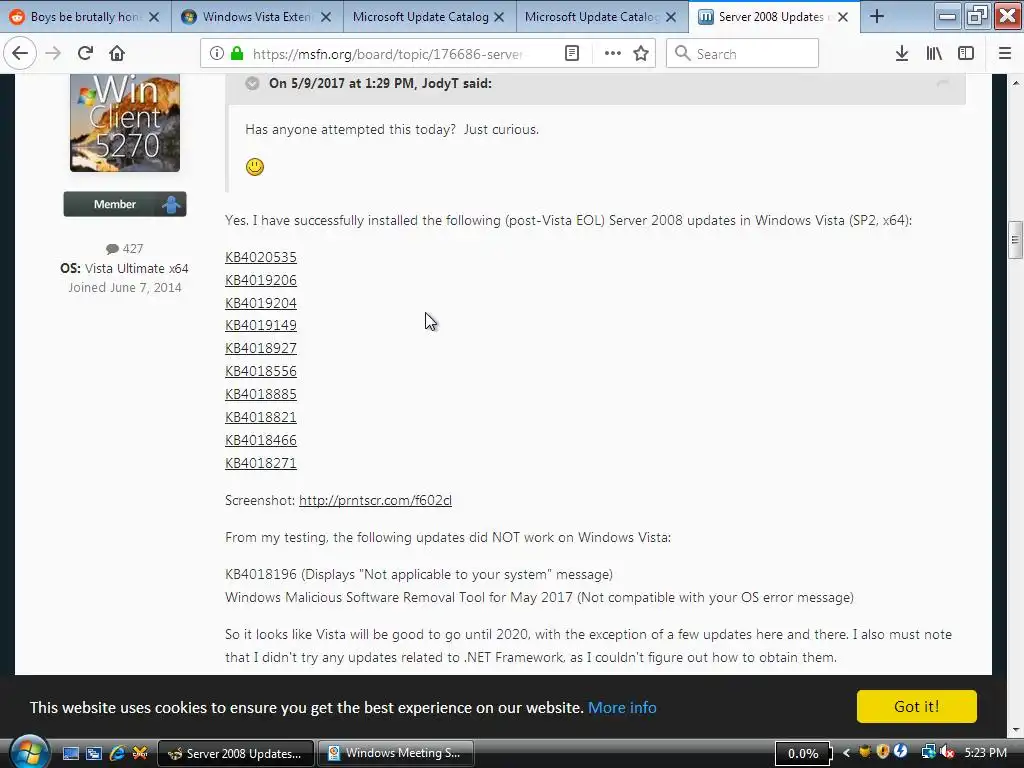Expand the JodyT quote chevron icon
1024x768 pixels.
(252, 84)
